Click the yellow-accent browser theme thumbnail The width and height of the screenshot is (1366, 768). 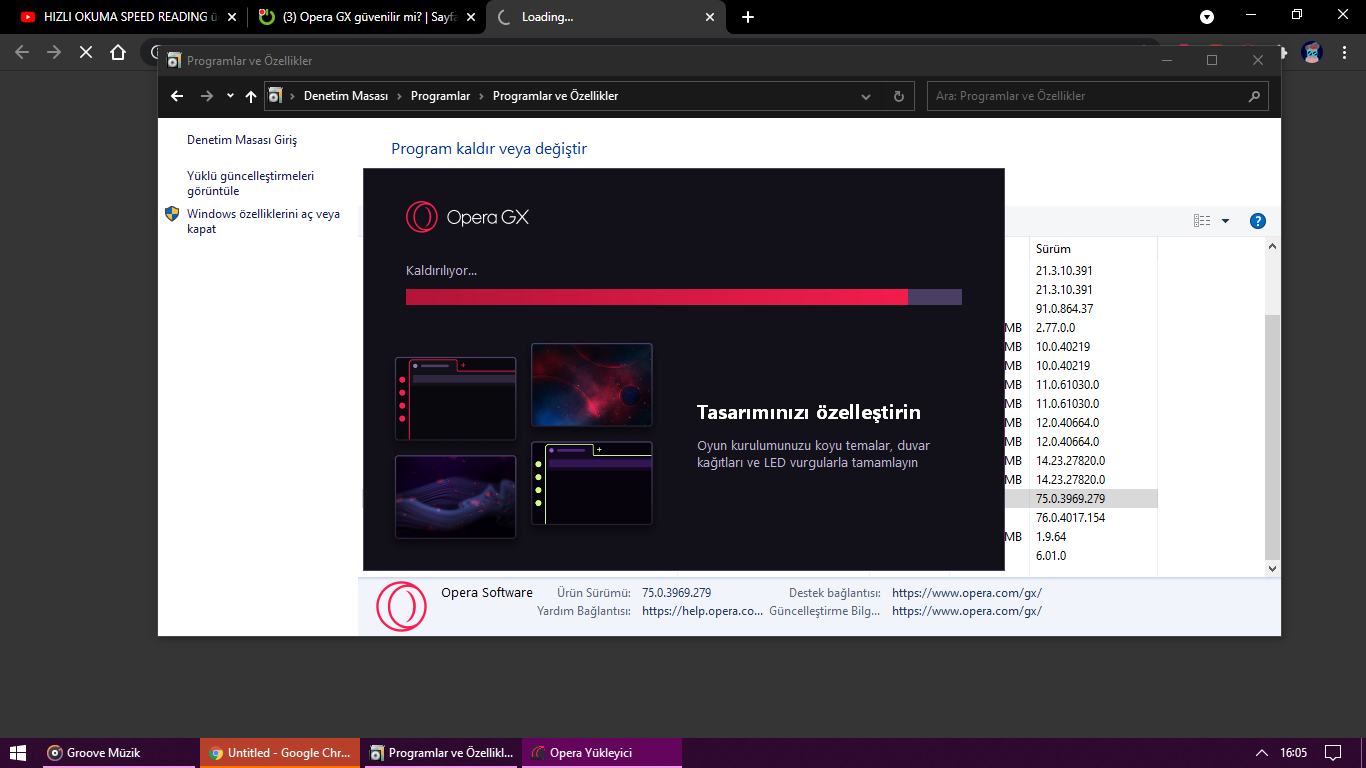(x=592, y=483)
